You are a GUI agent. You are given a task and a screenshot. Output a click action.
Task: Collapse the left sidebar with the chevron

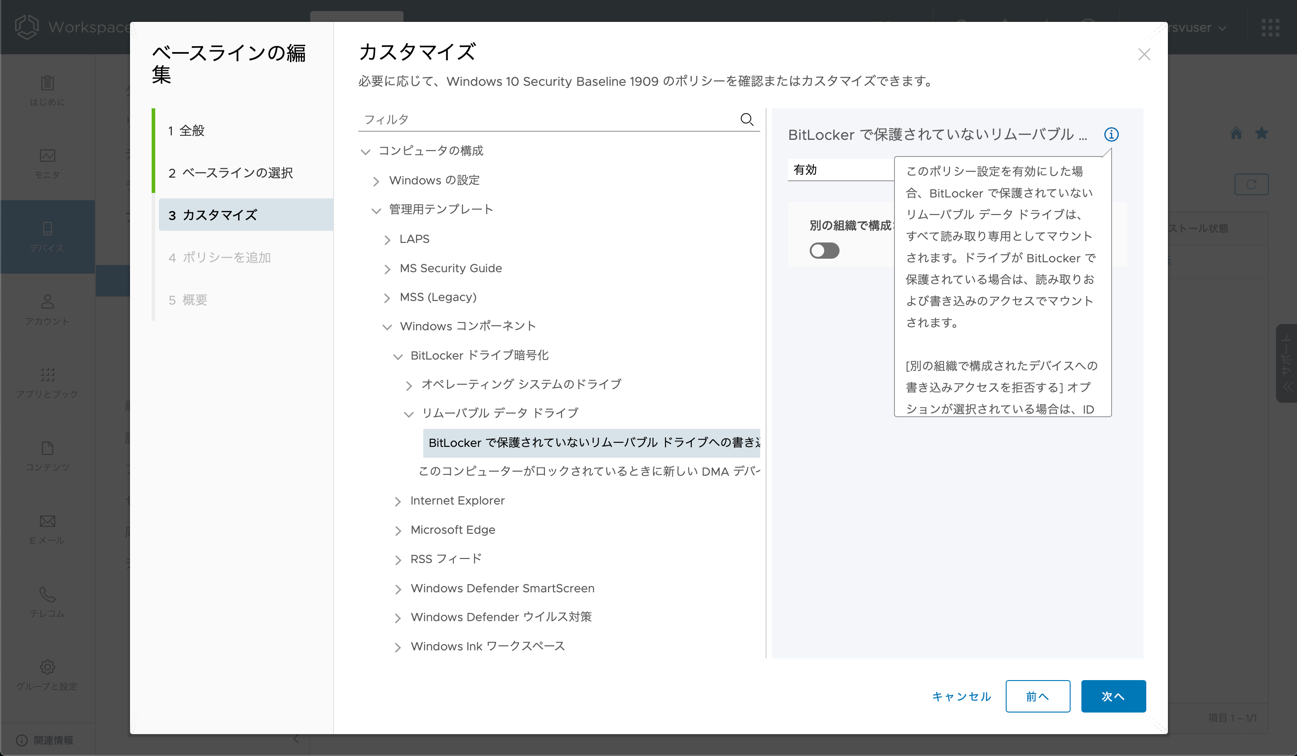click(x=296, y=740)
